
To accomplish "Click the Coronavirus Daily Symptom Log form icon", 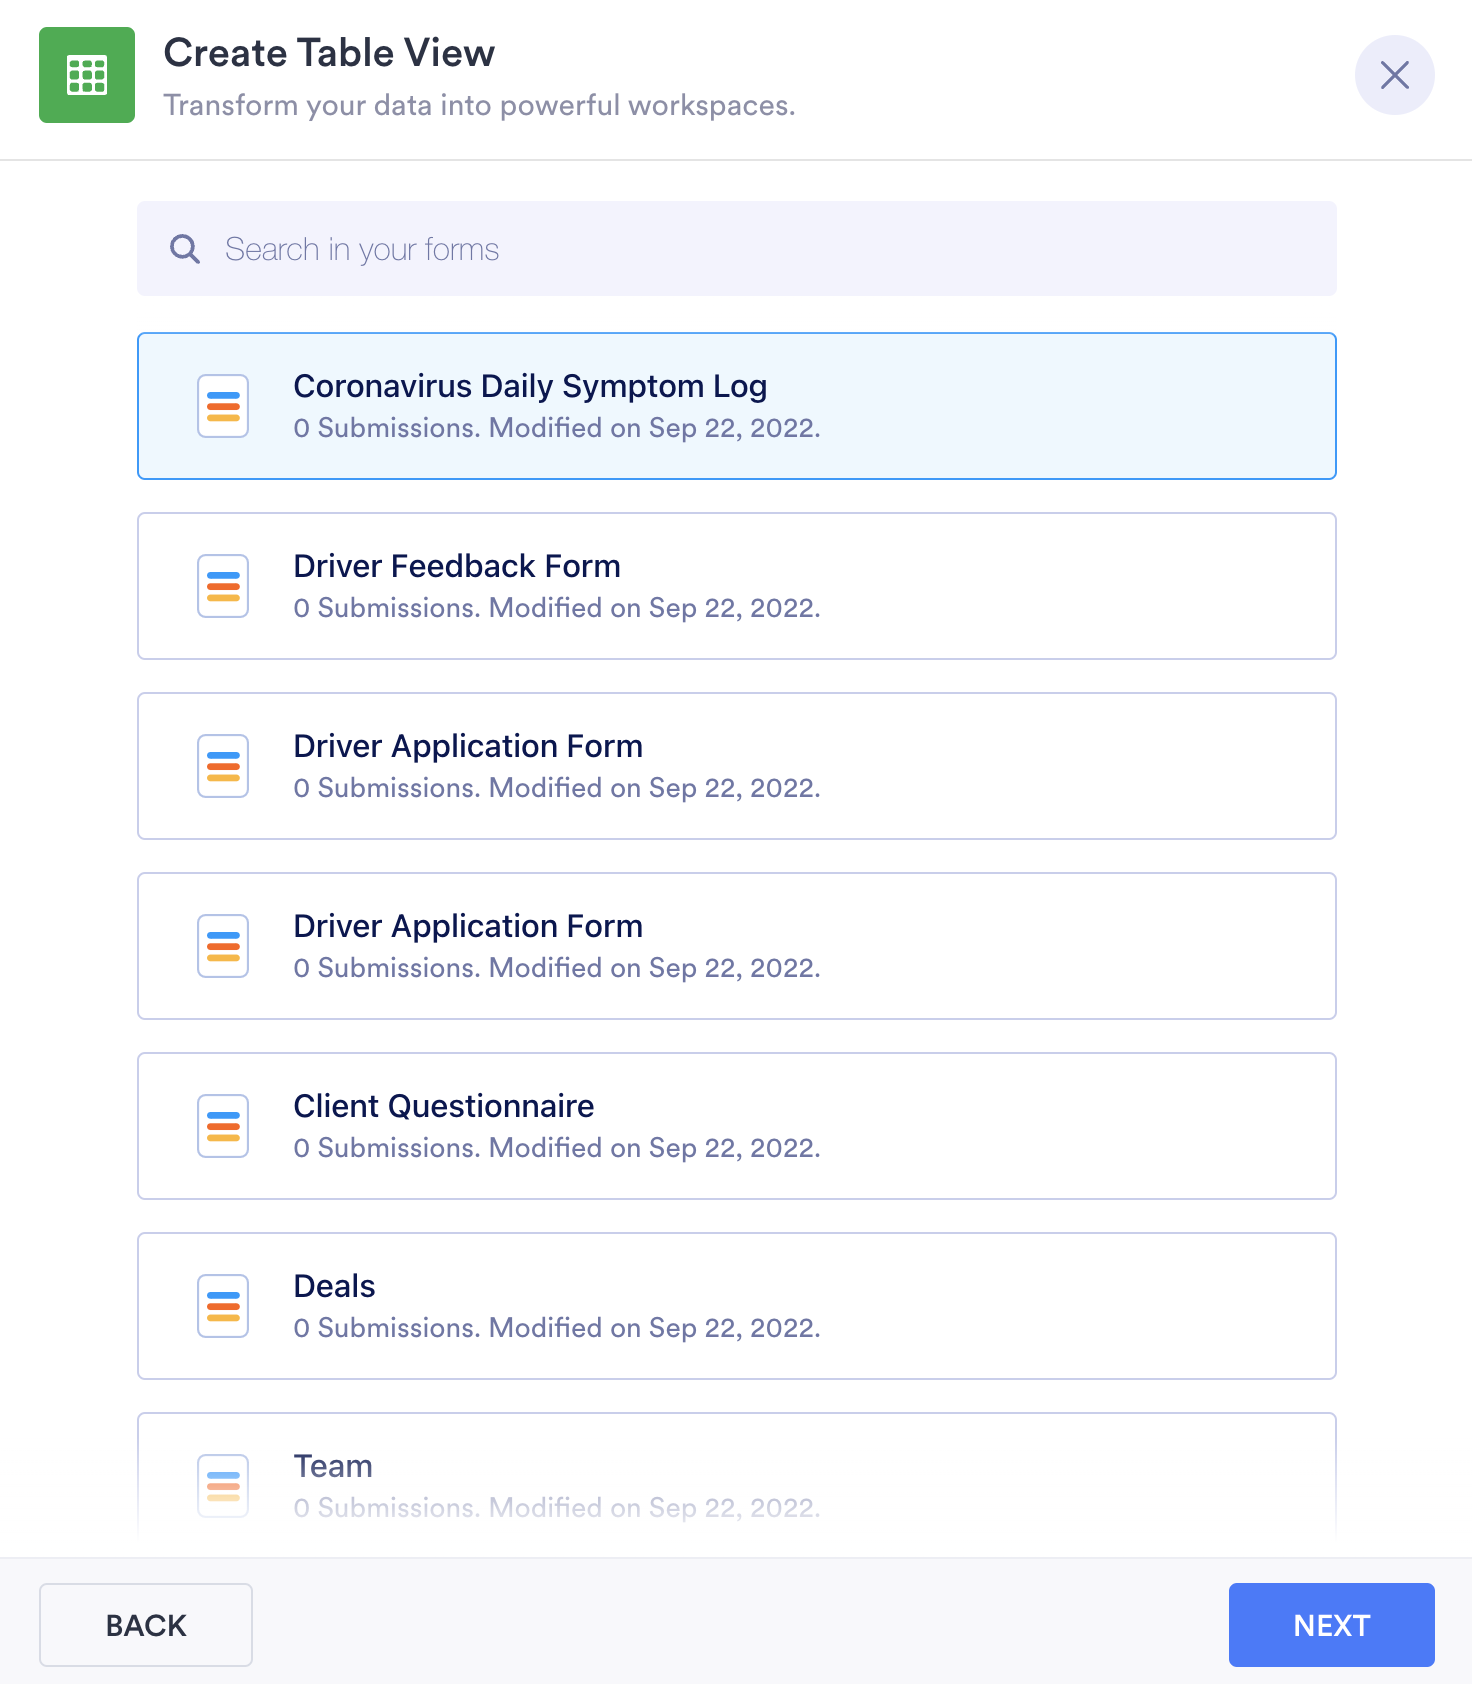I will (223, 406).
